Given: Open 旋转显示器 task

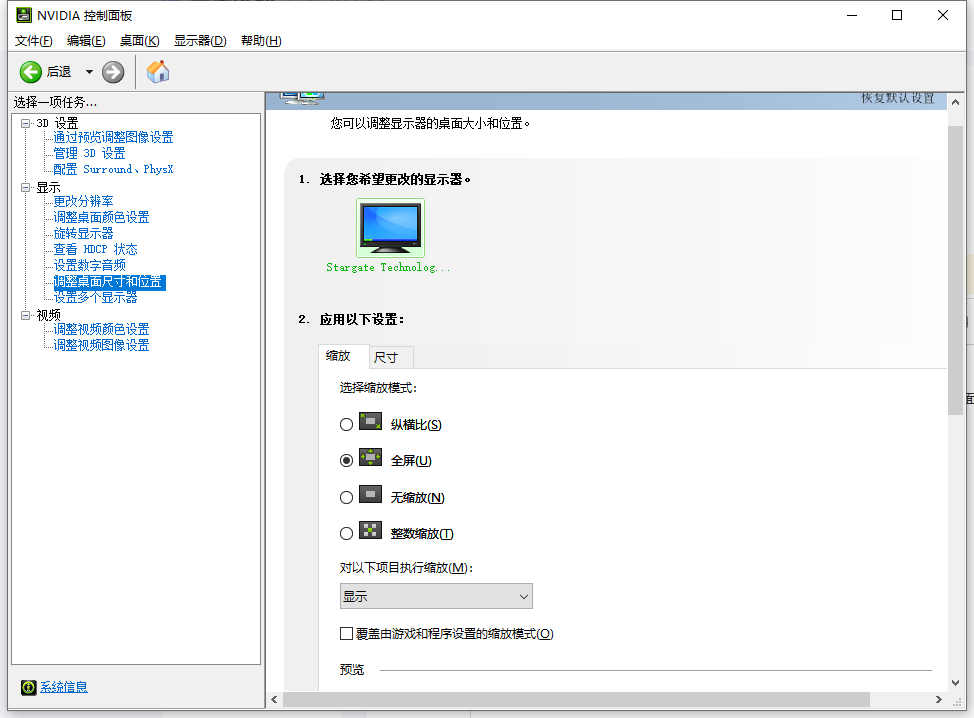Looking at the screenshot, I should [83, 234].
